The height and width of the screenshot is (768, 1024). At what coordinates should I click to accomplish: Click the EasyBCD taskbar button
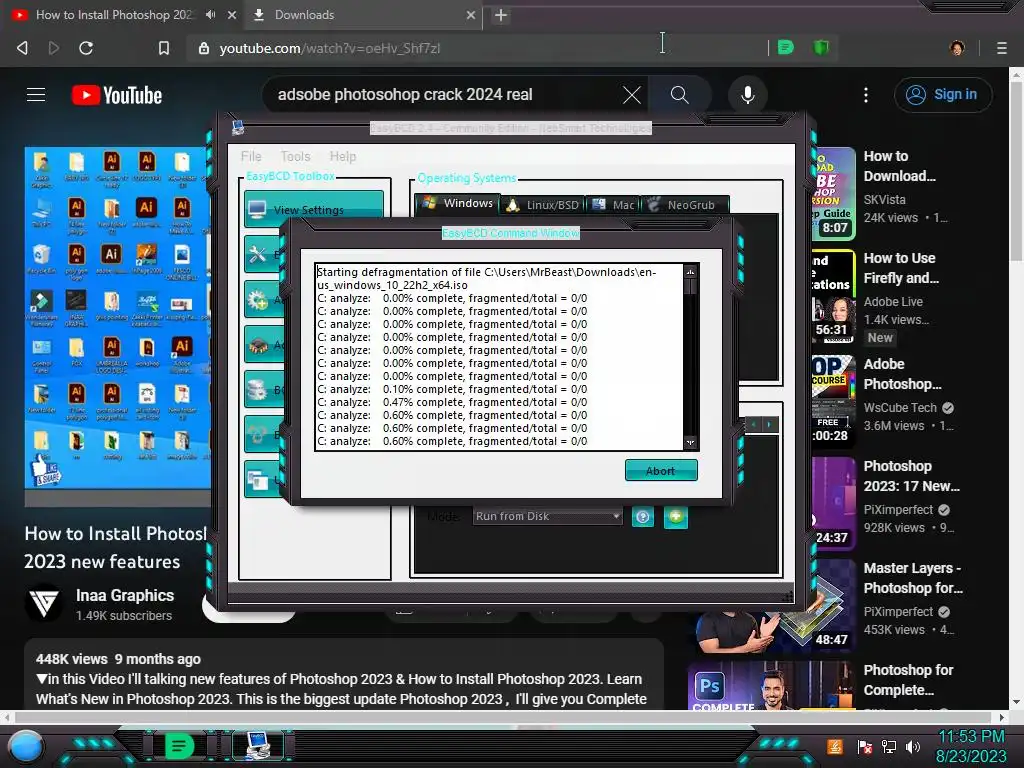[259, 746]
